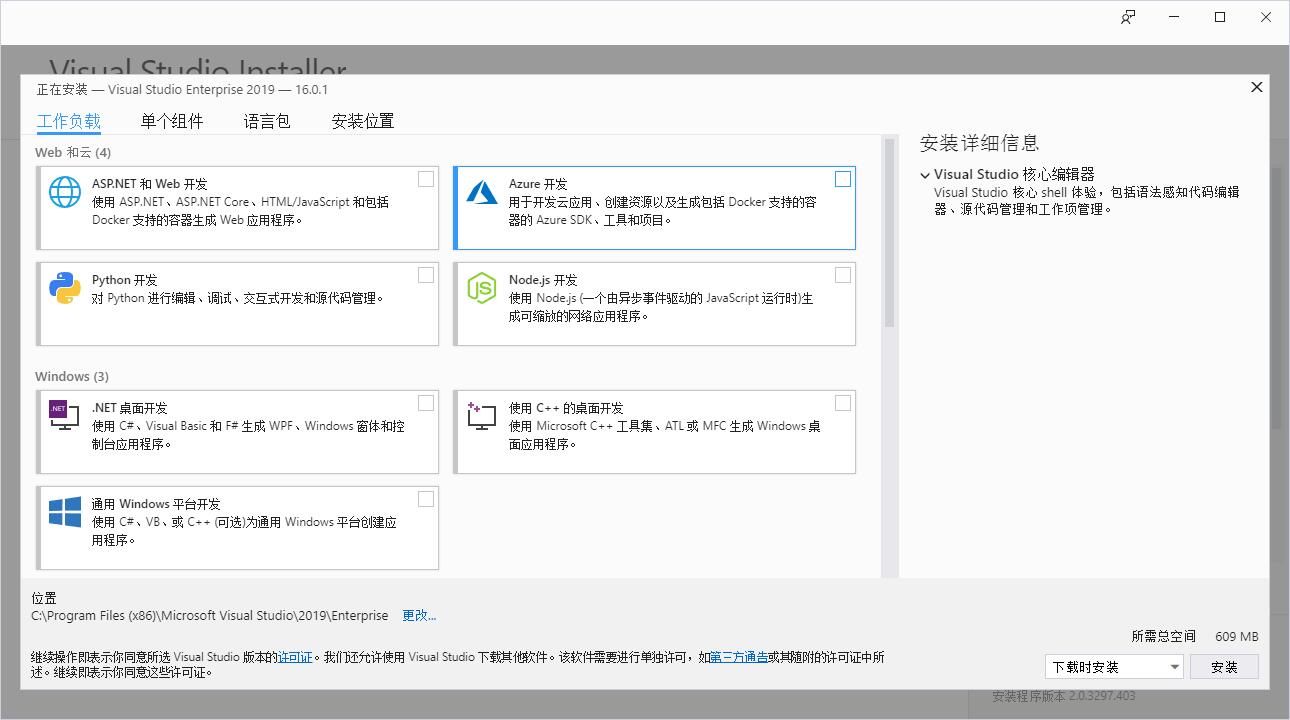Collapse the Visual Studio 核心编辑器 section
This screenshot has height=720, width=1290.
click(x=925, y=175)
